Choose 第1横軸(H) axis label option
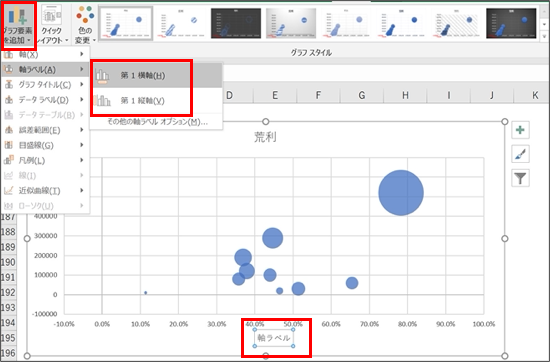550x362 pixels. point(156,75)
